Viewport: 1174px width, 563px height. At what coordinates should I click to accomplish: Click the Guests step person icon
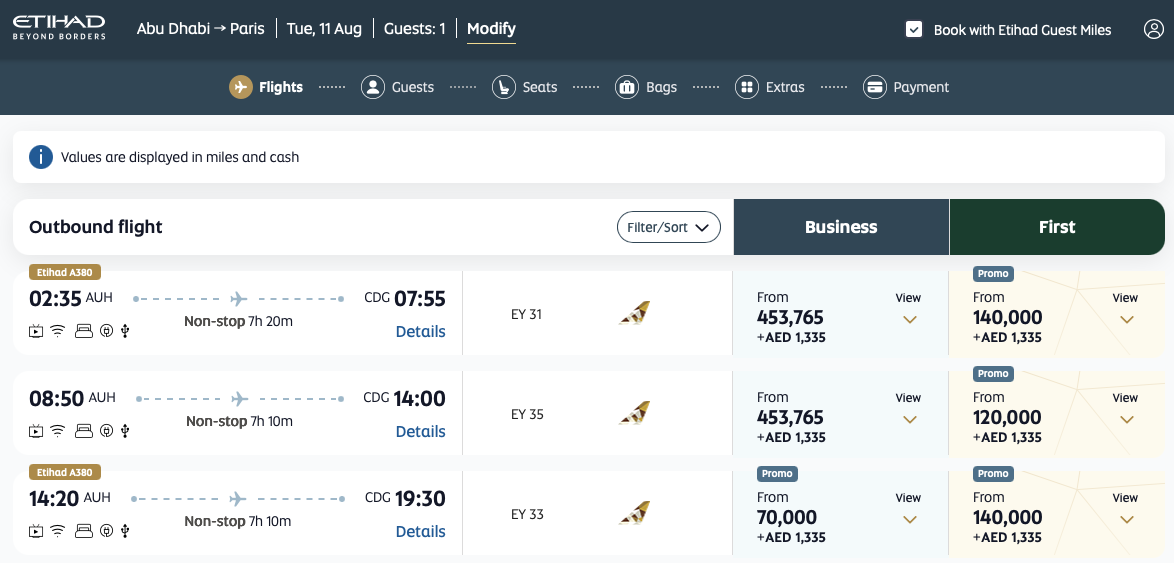[373, 87]
